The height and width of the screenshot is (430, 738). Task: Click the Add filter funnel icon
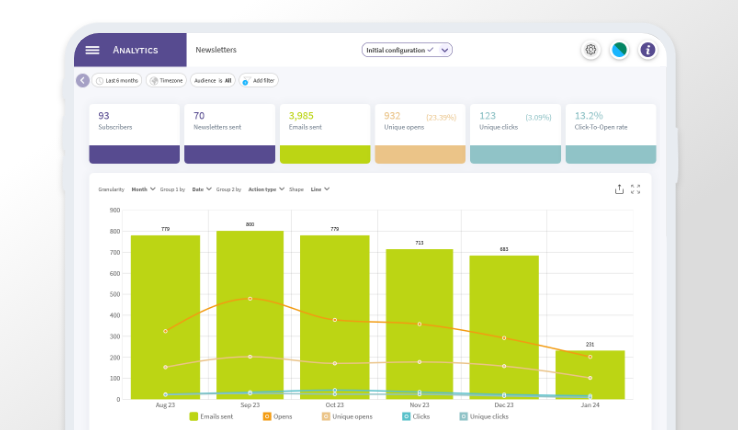pyautogui.click(x=246, y=81)
